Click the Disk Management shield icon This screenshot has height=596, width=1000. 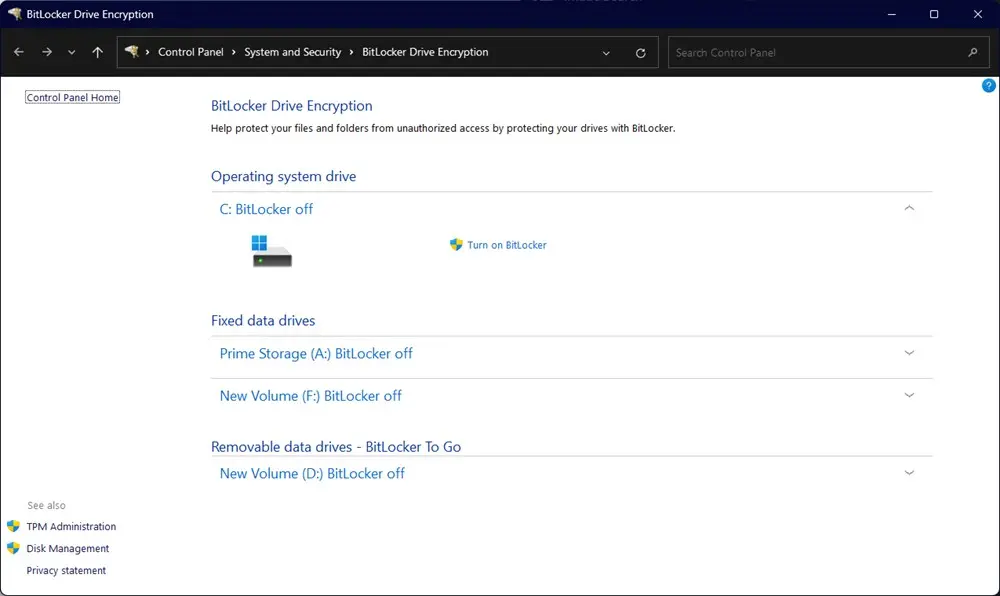(12, 548)
